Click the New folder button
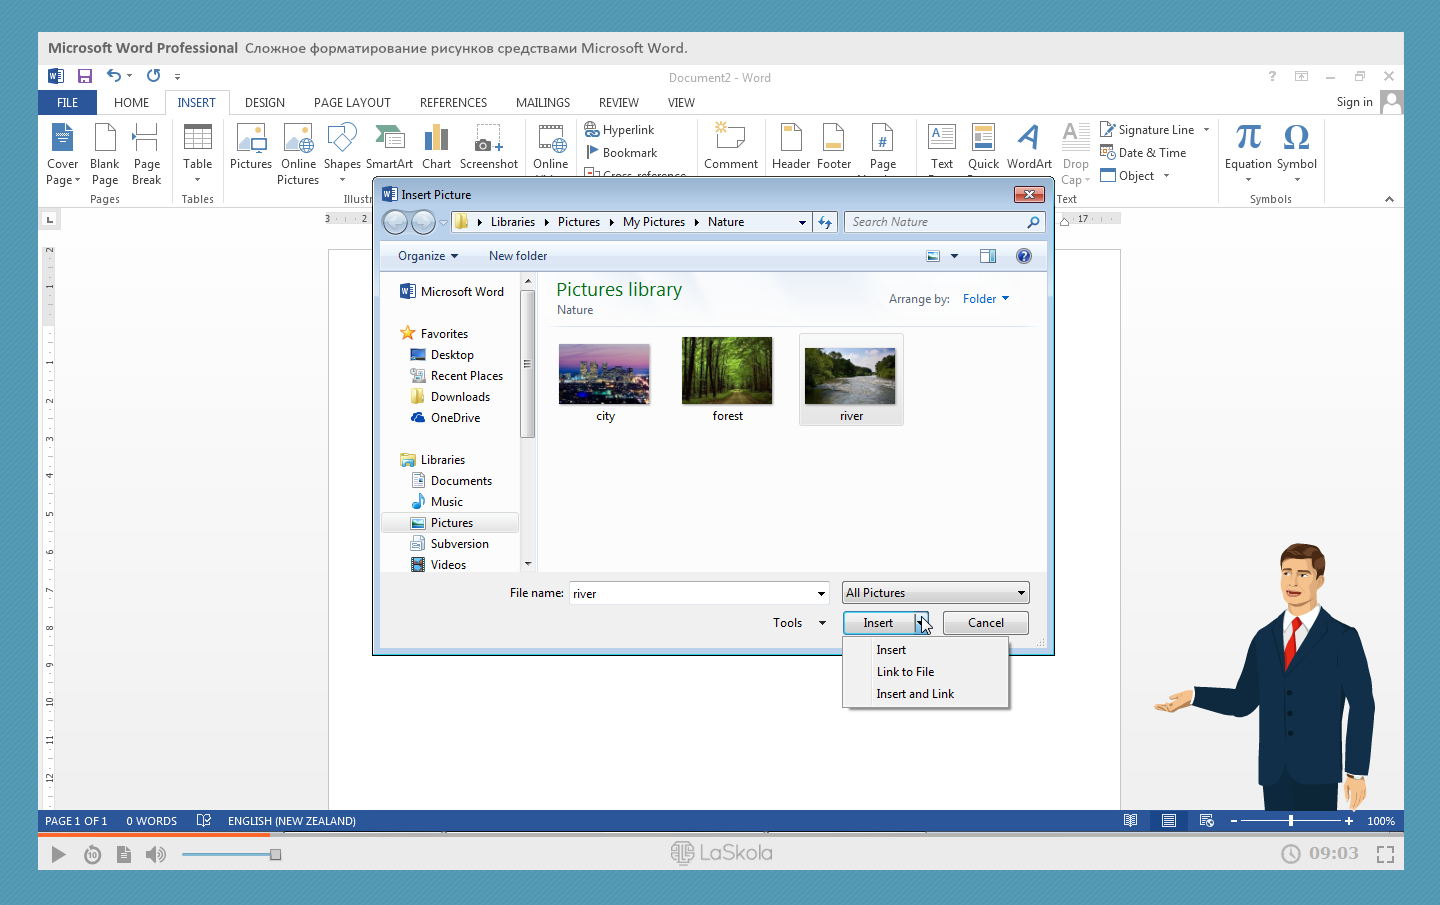Viewport: 1440px width, 905px height. 517,256
